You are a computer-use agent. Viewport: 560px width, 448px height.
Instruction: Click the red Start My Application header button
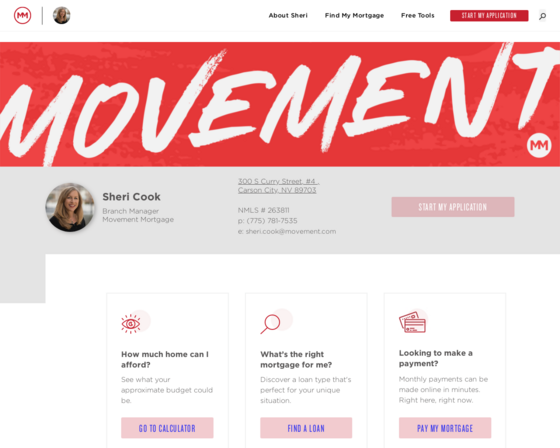(x=489, y=15)
